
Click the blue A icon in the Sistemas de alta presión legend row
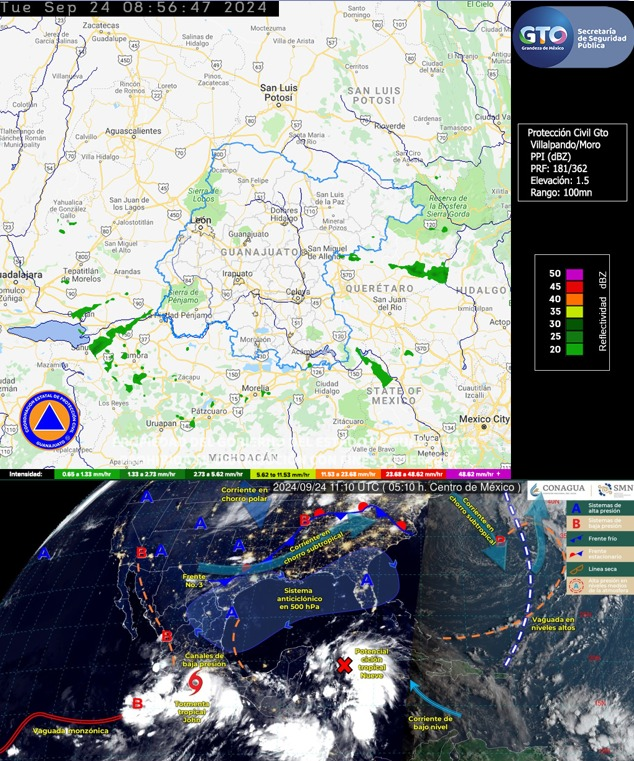point(576,508)
